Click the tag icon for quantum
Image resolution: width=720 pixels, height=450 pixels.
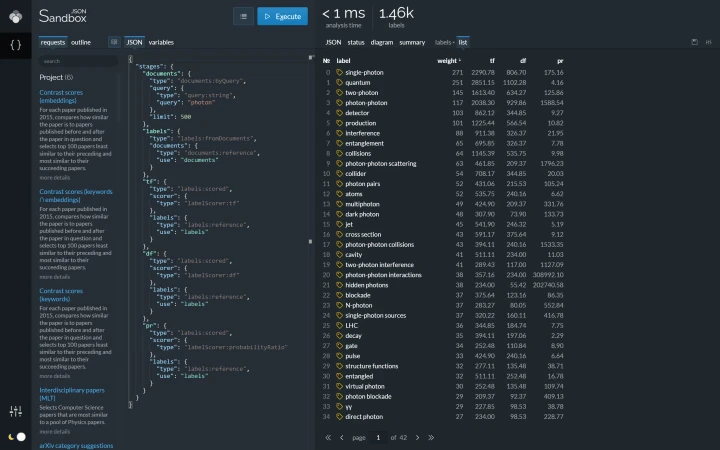click(x=339, y=83)
